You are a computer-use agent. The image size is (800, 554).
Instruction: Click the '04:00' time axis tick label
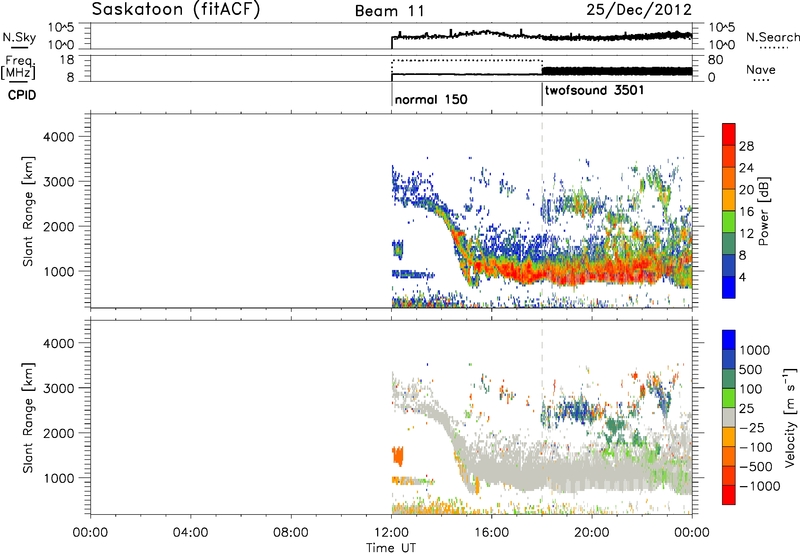pyautogui.click(x=190, y=533)
